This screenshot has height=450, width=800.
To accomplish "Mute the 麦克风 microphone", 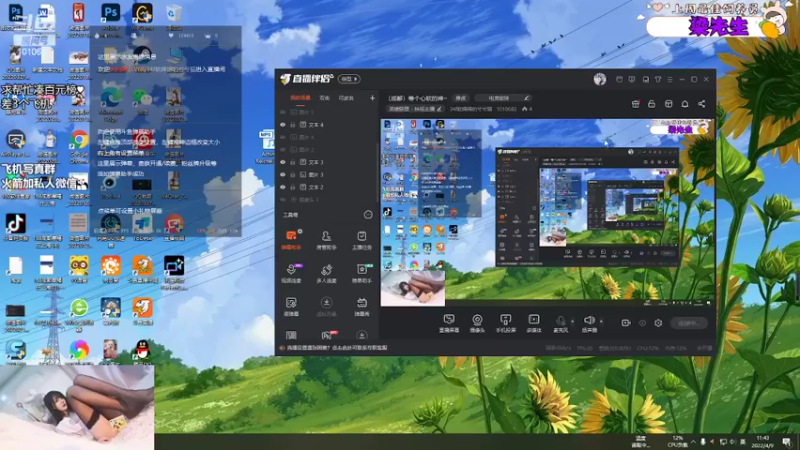I will (x=560, y=323).
